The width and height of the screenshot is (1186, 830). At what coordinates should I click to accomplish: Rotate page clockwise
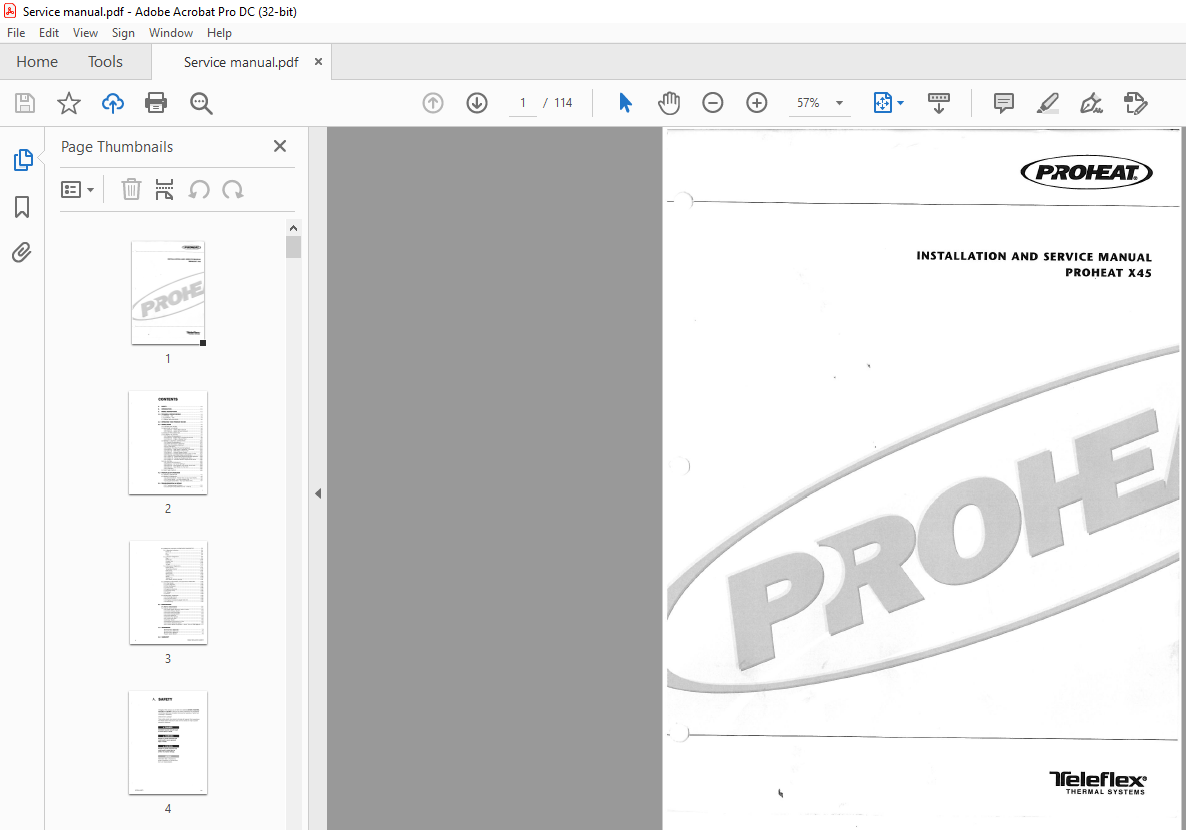click(x=233, y=189)
